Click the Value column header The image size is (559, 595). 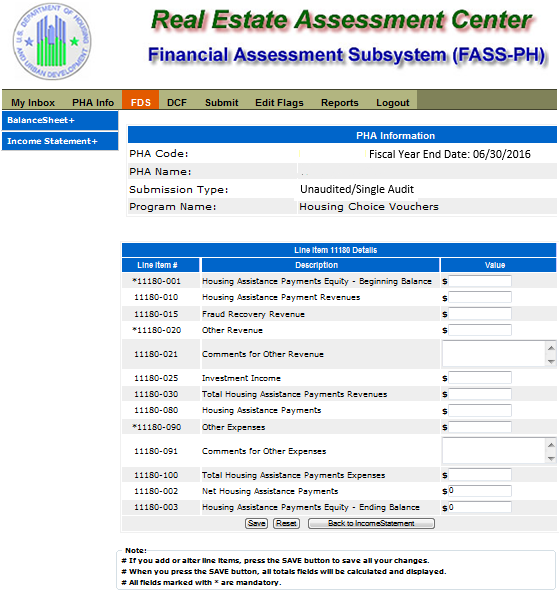point(498,265)
